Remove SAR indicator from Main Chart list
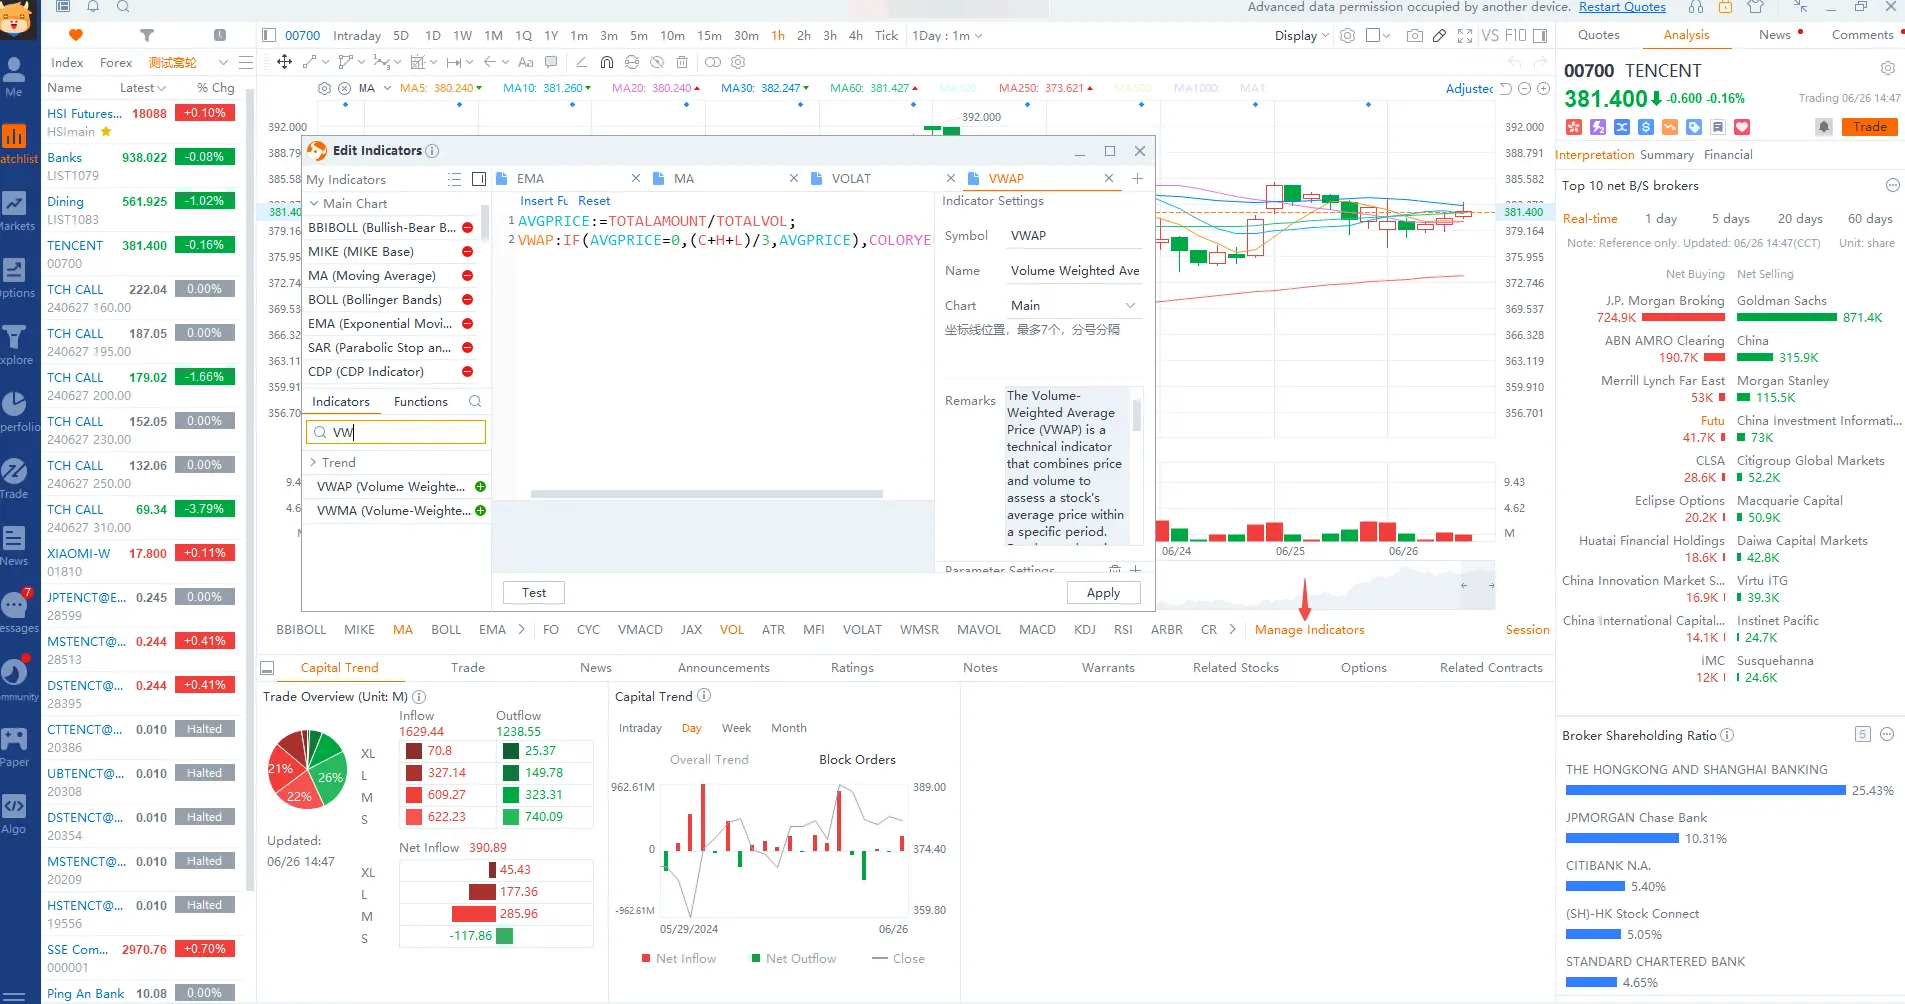This screenshot has height=1004, width=1905. (x=467, y=348)
